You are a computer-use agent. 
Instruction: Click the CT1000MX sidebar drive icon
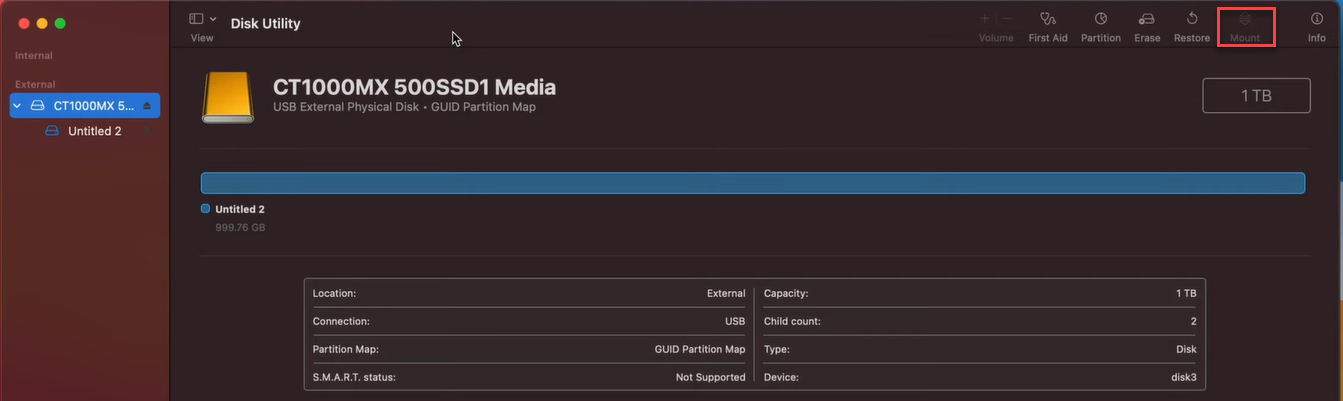coord(37,105)
